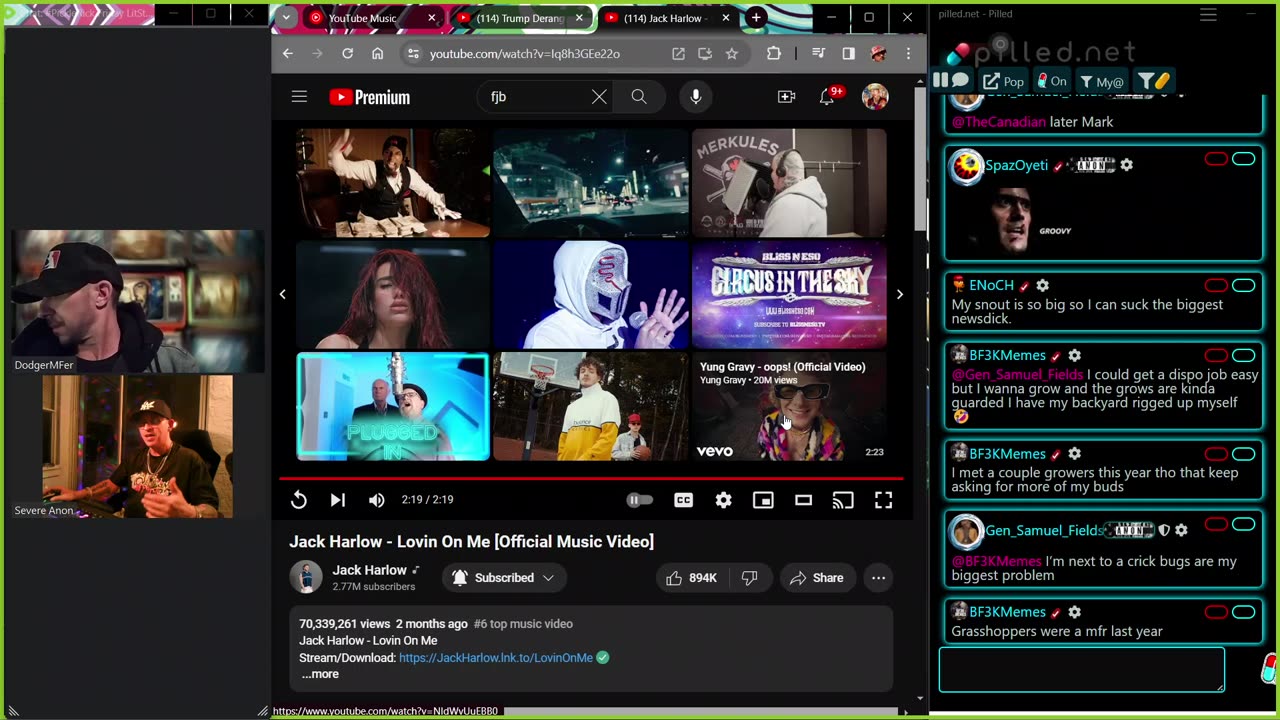This screenshot has height=720, width=1280.
Task: Open the Create video menu
Action: tap(787, 97)
